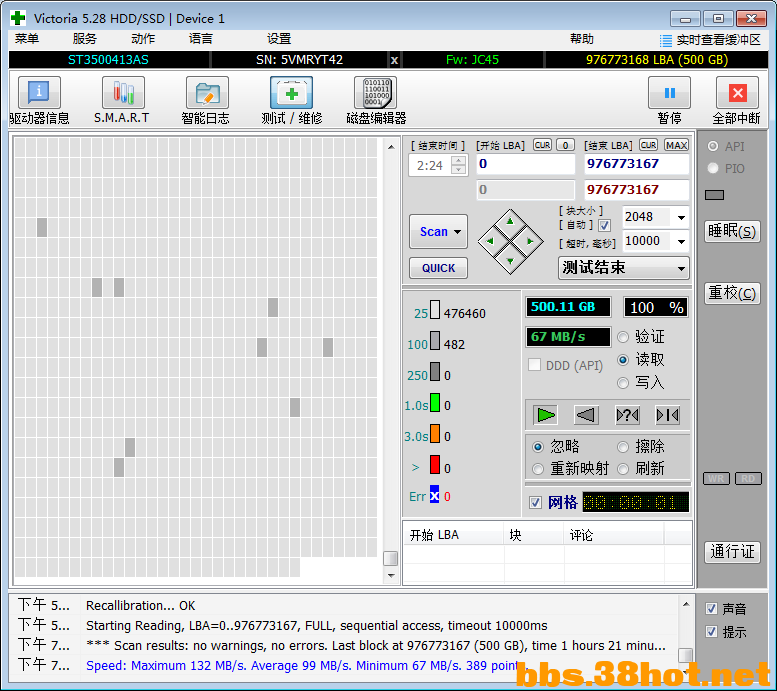Open the Drive Info (驱动器信息) panel
Image resolution: width=777 pixels, height=691 pixels.
click(39, 93)
